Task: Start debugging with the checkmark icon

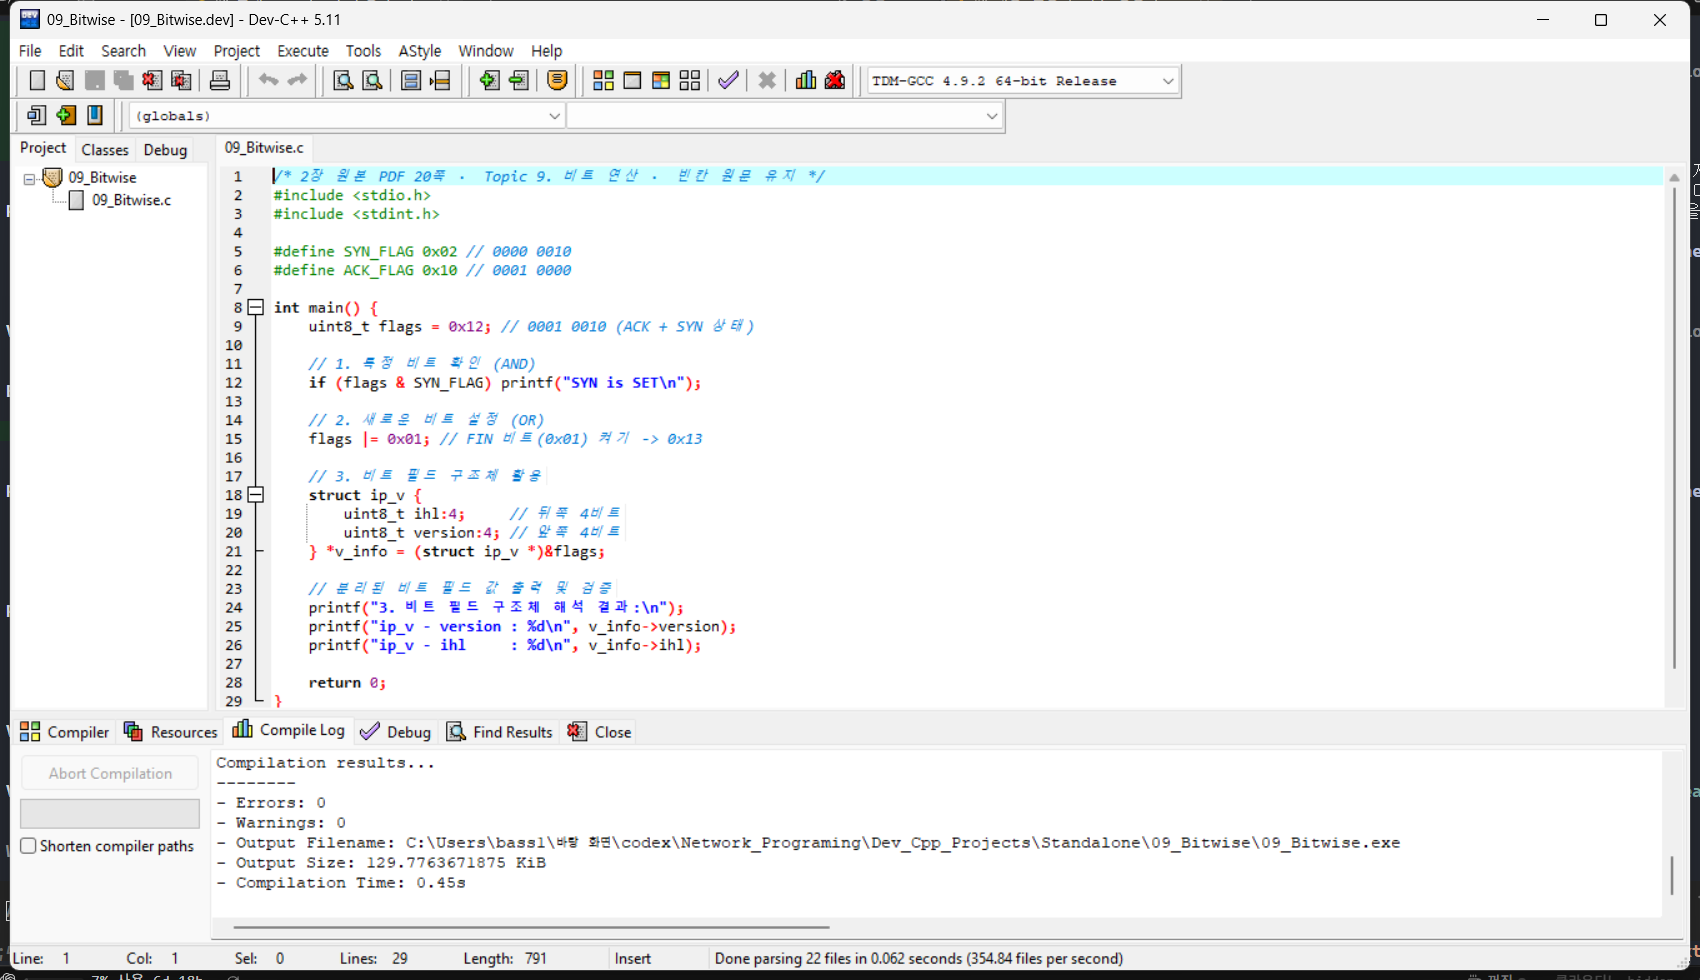Action: [x=728, y=81]
